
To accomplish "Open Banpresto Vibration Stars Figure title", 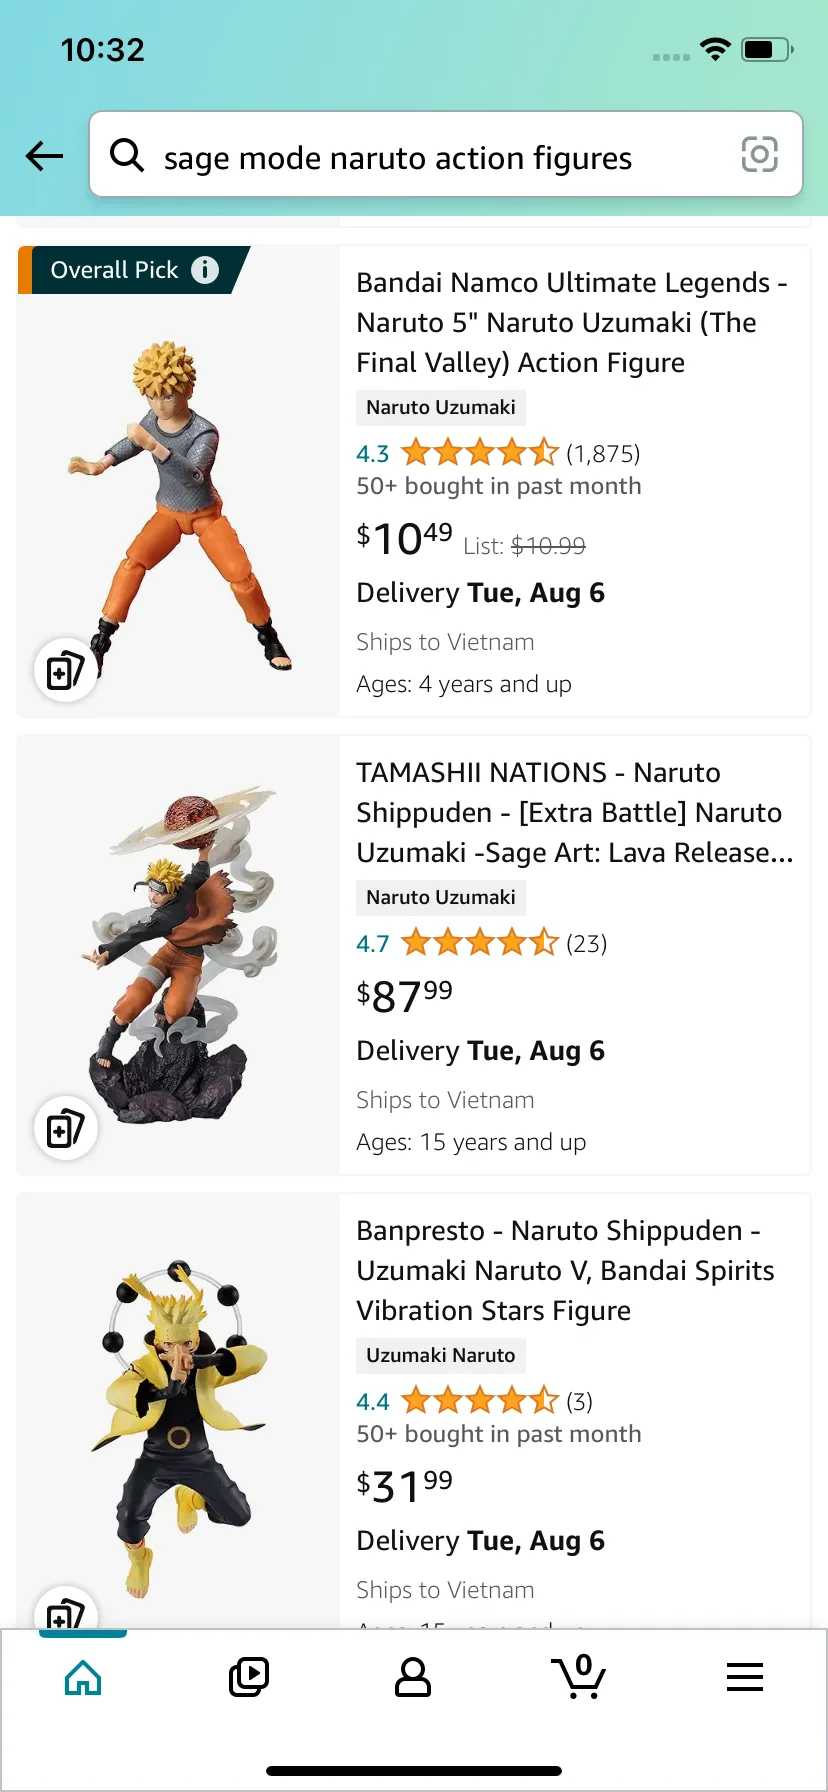I will coord(565,1270).
